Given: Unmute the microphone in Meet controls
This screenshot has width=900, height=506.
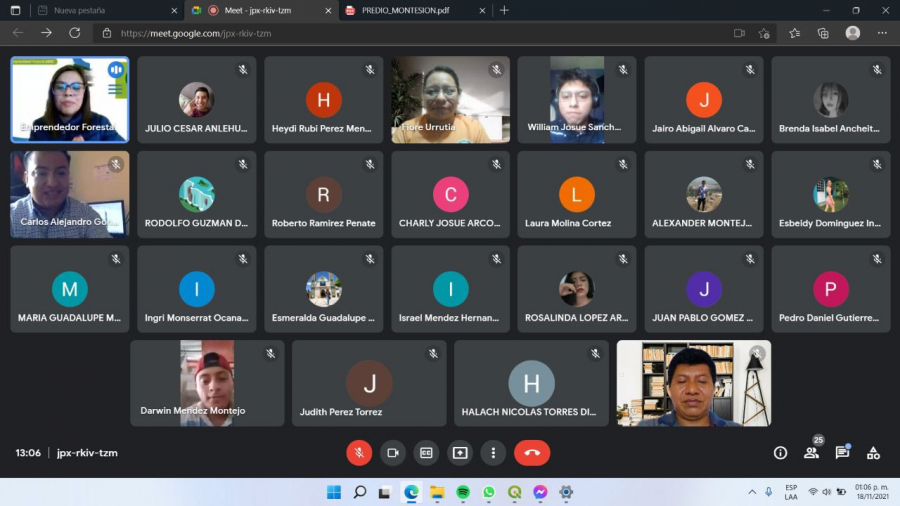Looking at the screenshot, I should (359, 453).
